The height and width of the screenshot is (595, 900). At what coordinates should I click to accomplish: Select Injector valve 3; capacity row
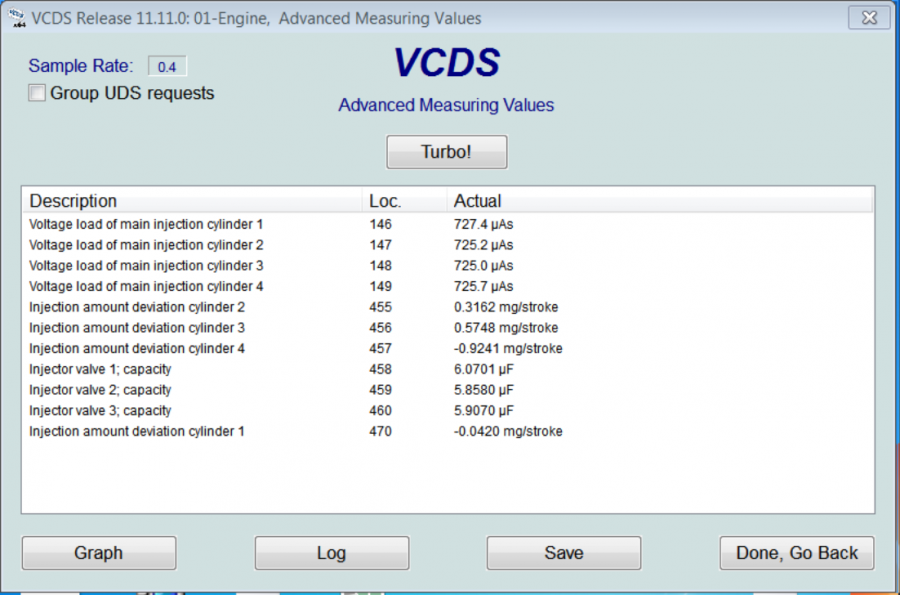tap(100, 411)
